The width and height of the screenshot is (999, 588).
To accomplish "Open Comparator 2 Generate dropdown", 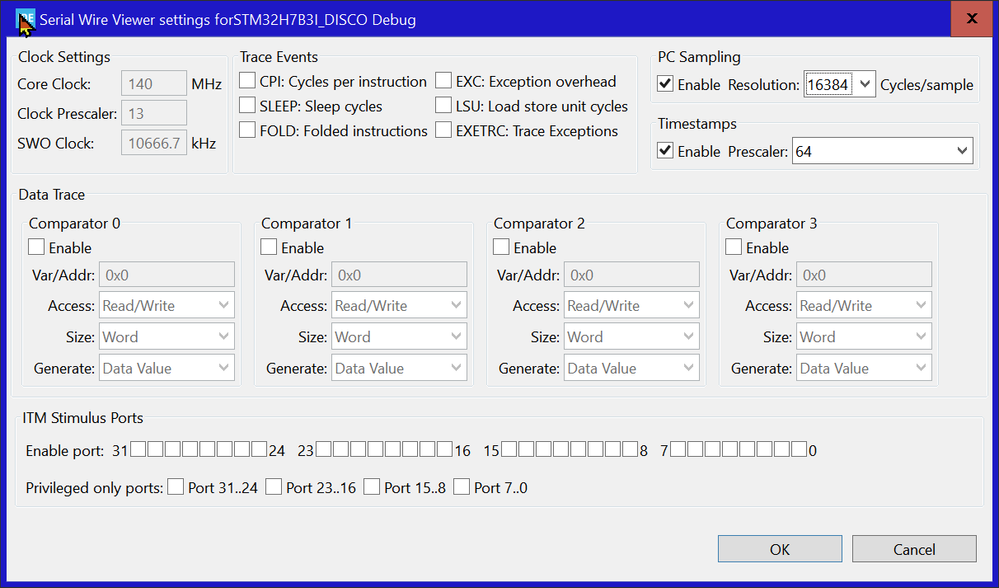I will (x=631, y=368).
